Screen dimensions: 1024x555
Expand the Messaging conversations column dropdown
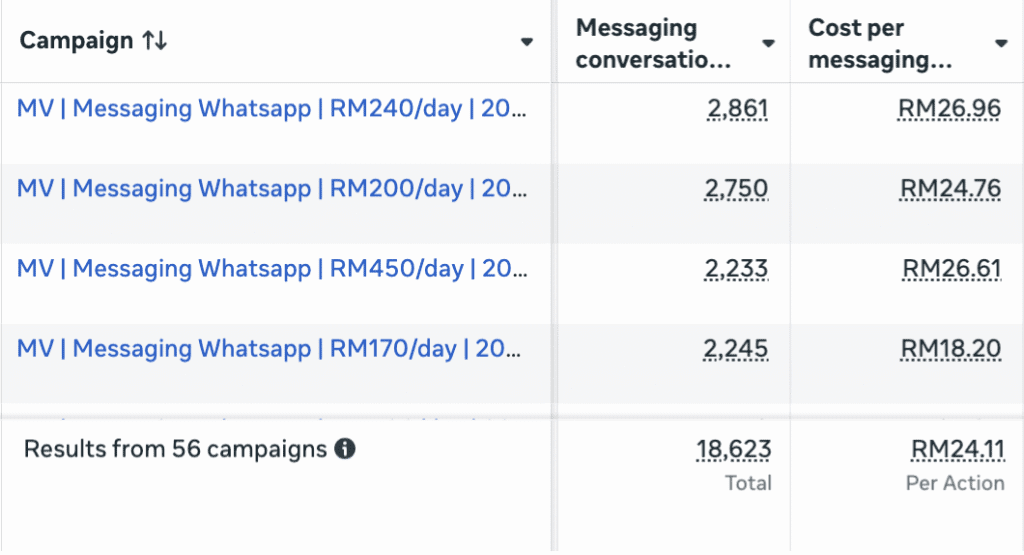[x=768, y=43]
